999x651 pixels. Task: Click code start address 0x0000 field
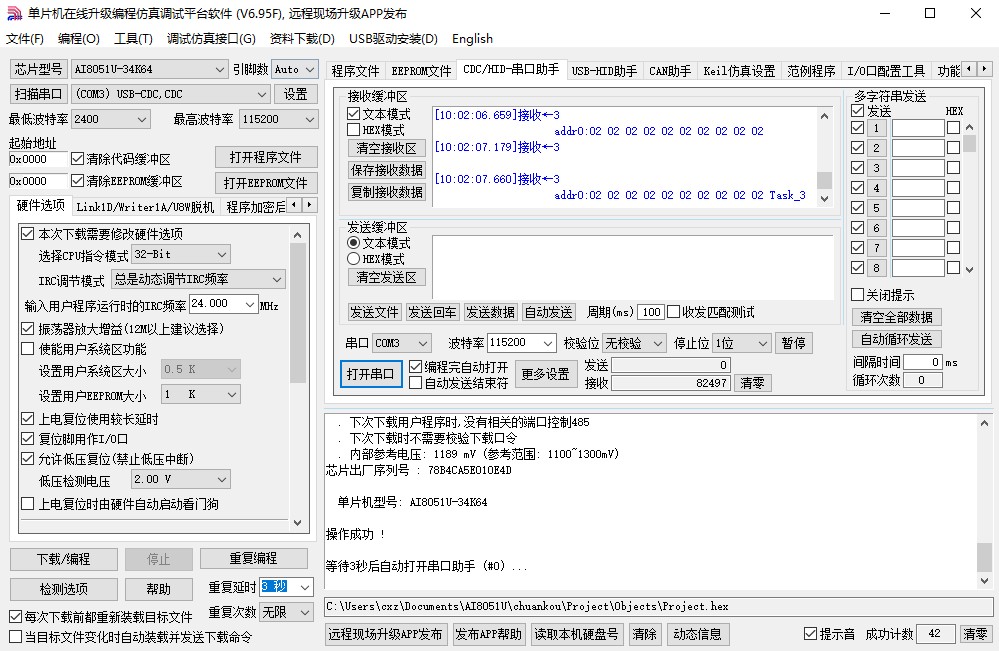[x=37, y=159]
